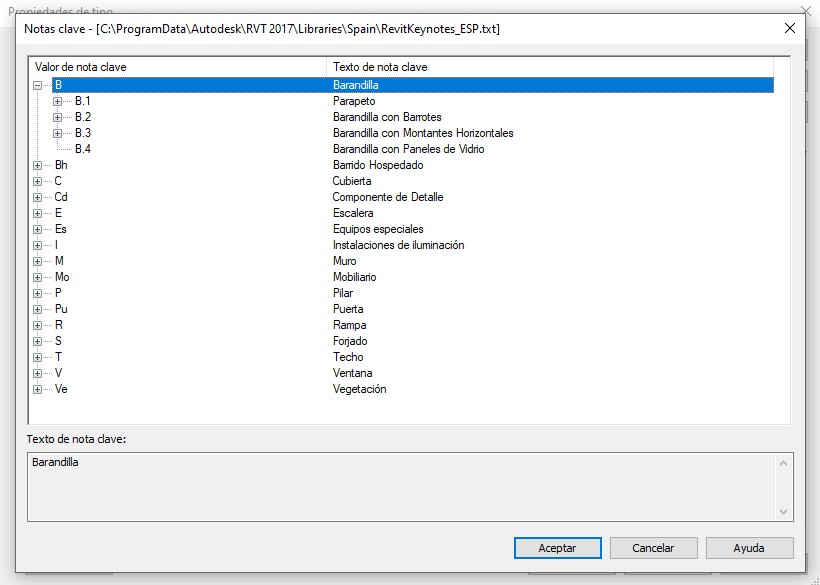
Task: Collapse the B Barandilla tree node
Action: pyautogui.click(x=38, y=86)
